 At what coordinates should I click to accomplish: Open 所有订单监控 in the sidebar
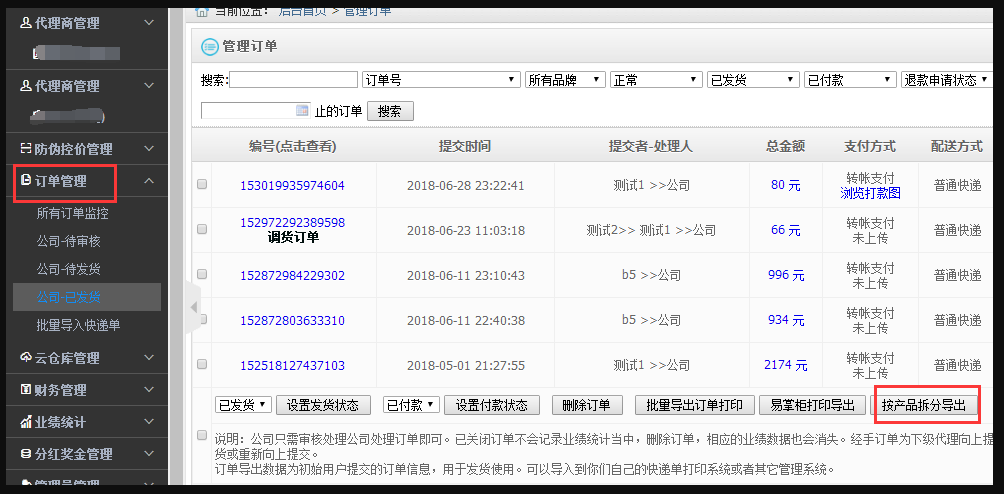click(72, 213)
